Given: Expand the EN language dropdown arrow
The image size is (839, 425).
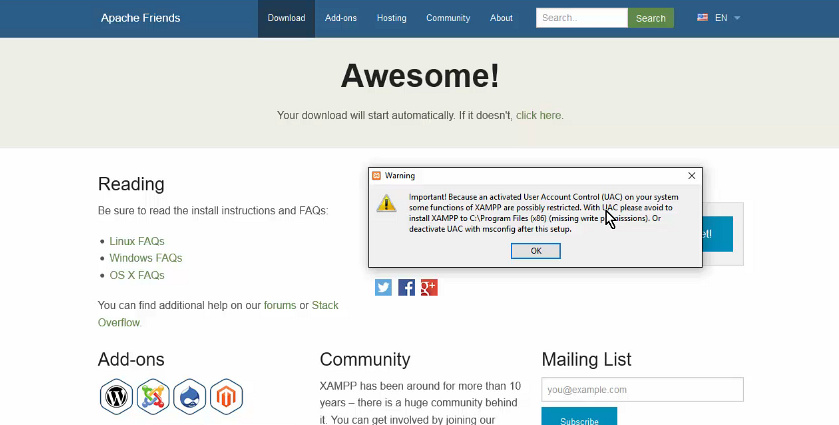Looking at the screenshot, I should [x=737, y=18].
